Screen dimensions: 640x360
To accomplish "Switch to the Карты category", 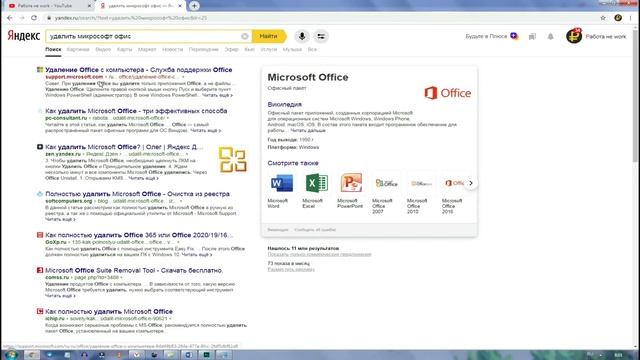I will [x=124, y=49].
